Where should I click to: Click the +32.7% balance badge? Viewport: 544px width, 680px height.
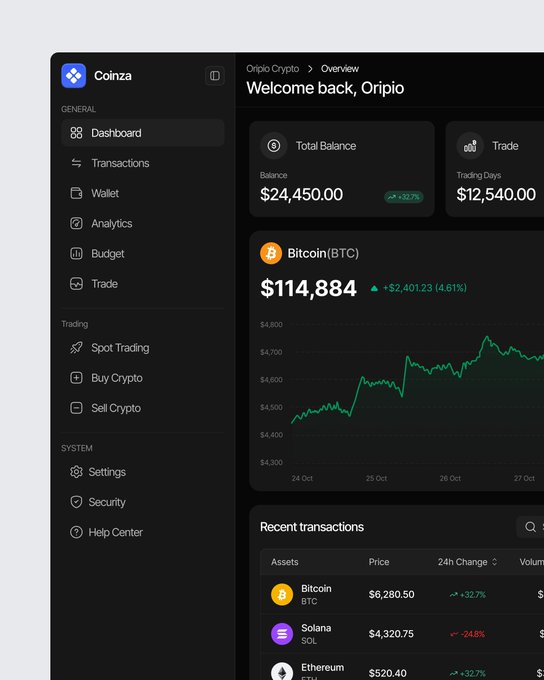pyautogui.click(x=404, y=197)
